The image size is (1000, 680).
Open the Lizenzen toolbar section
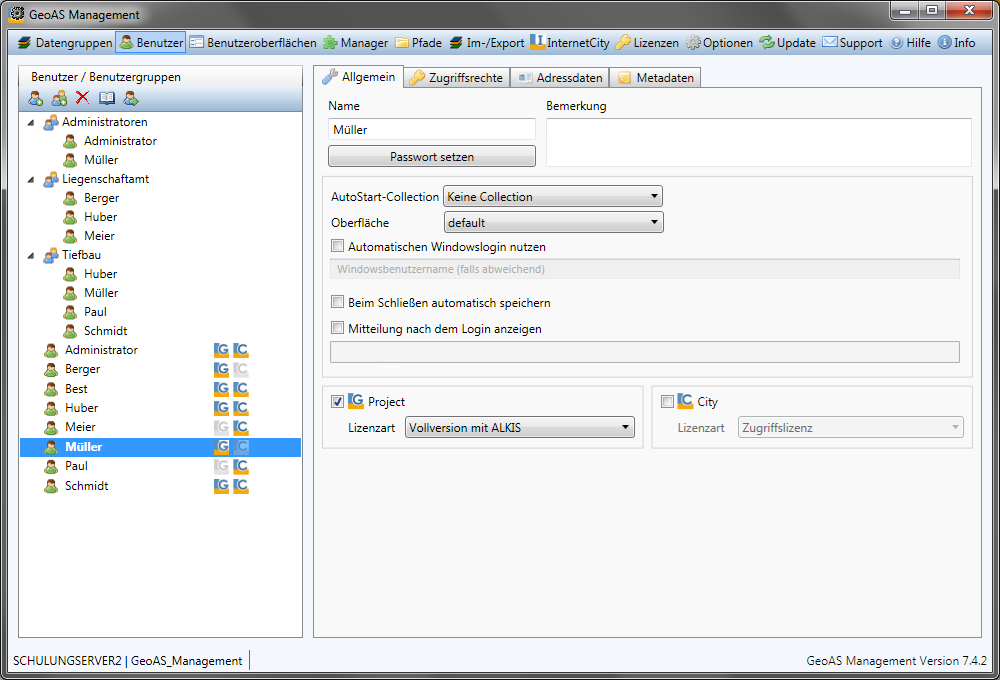[646, 43]
